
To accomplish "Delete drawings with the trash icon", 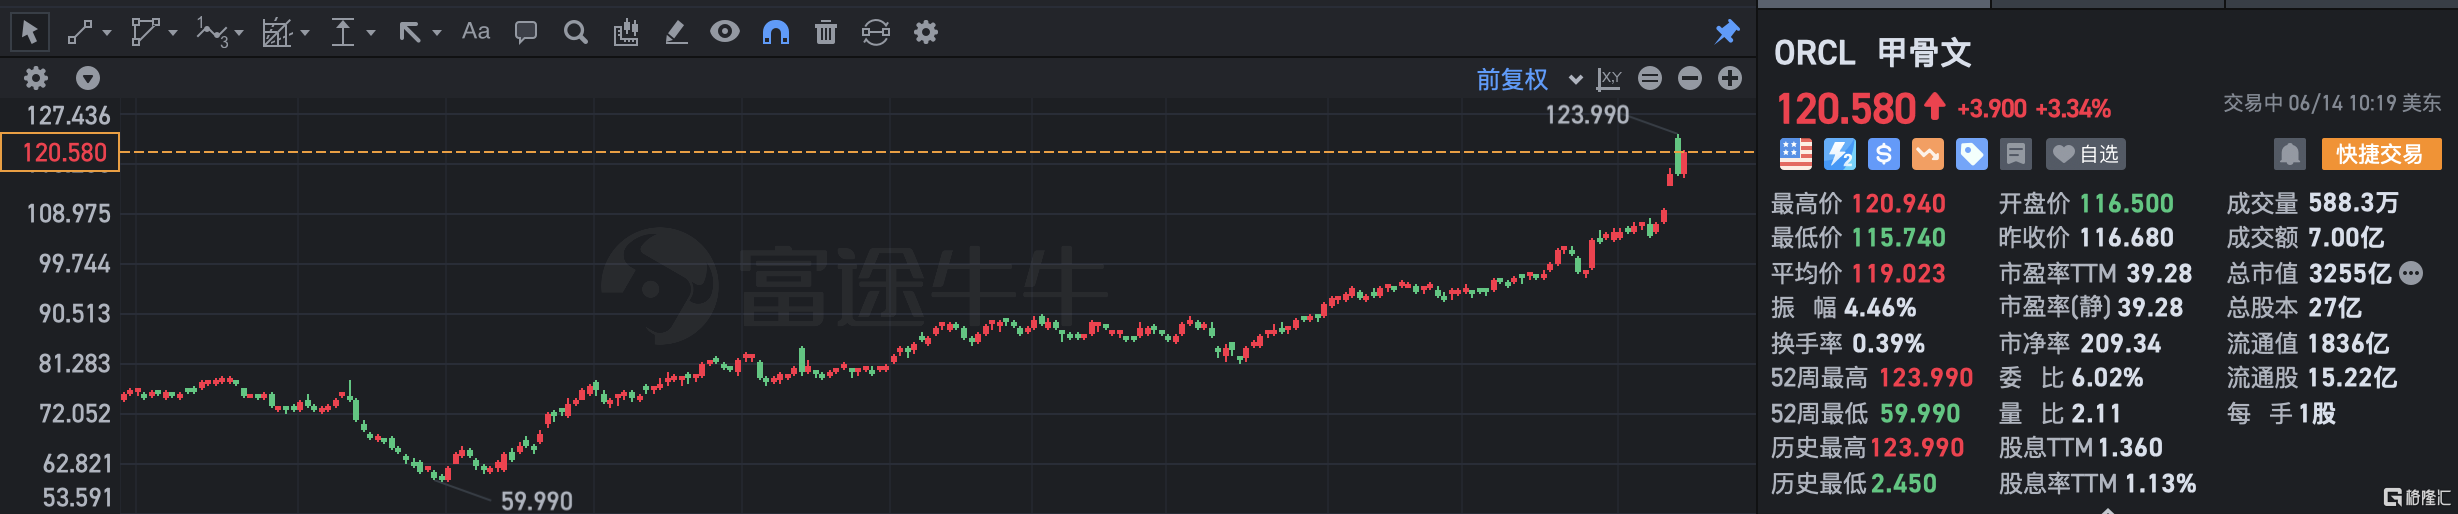I will coord(826,33).
